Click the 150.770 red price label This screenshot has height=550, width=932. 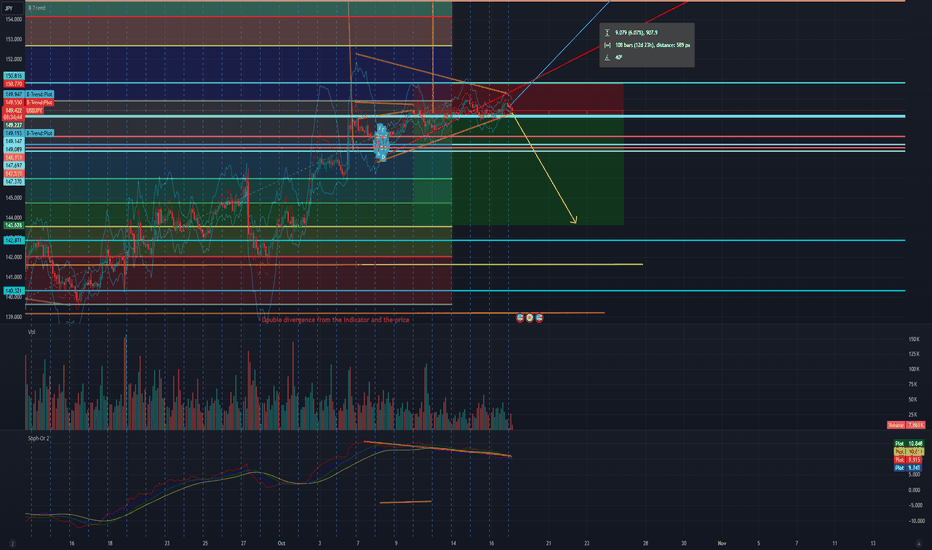[x=14, y=84]
